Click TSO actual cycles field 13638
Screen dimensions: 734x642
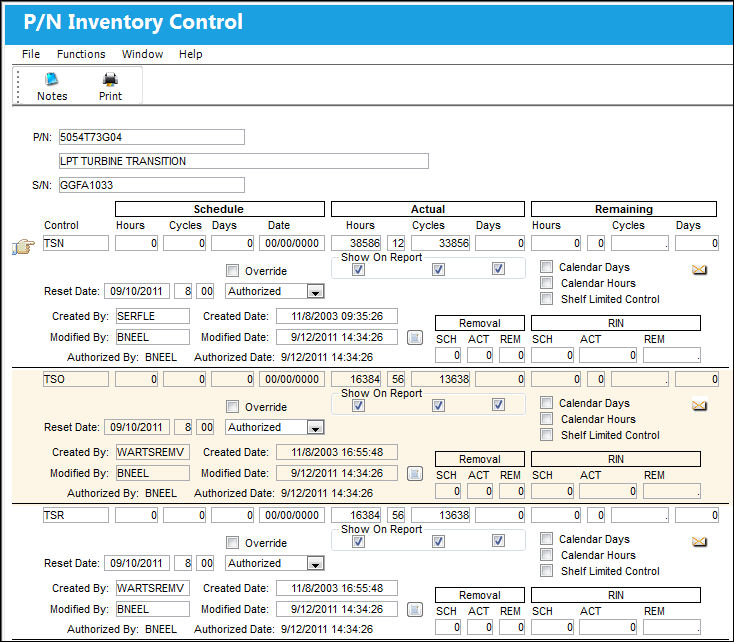(441, 379)
